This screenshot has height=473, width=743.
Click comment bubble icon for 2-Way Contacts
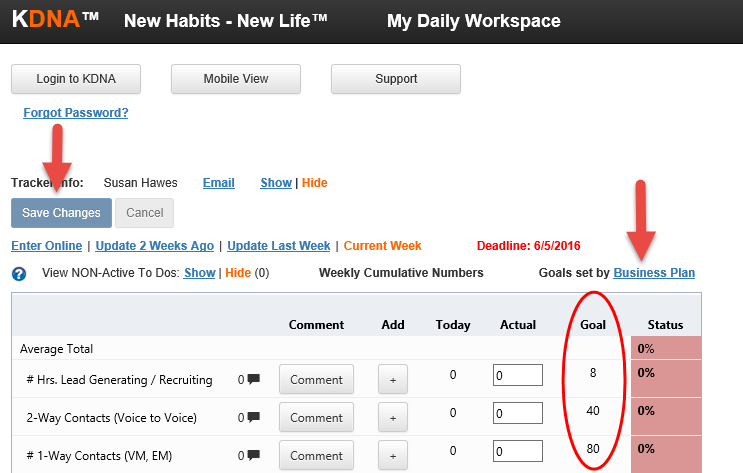click(254, 417)
